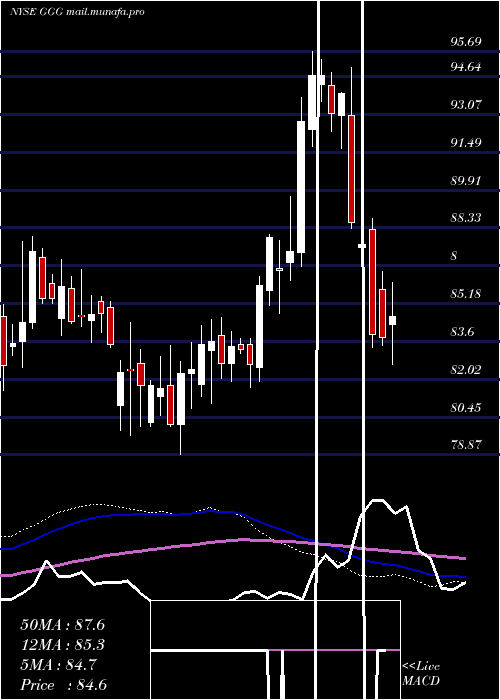This screenshot has width=500, height=700.
Task: Click the <<Live MACD label
Action: [421, 674]
